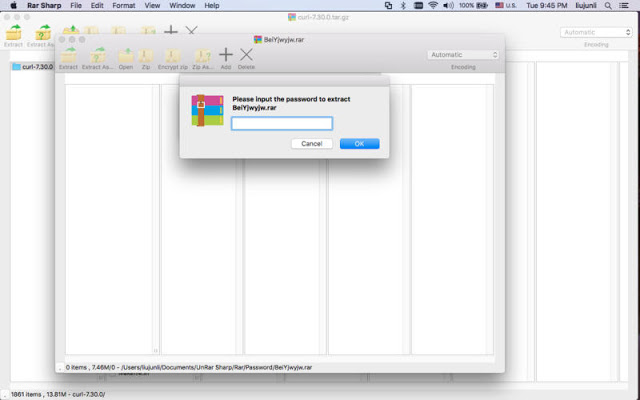640x400 pixels.
Task: Open the Apple menu
Action: pos(13,6)
